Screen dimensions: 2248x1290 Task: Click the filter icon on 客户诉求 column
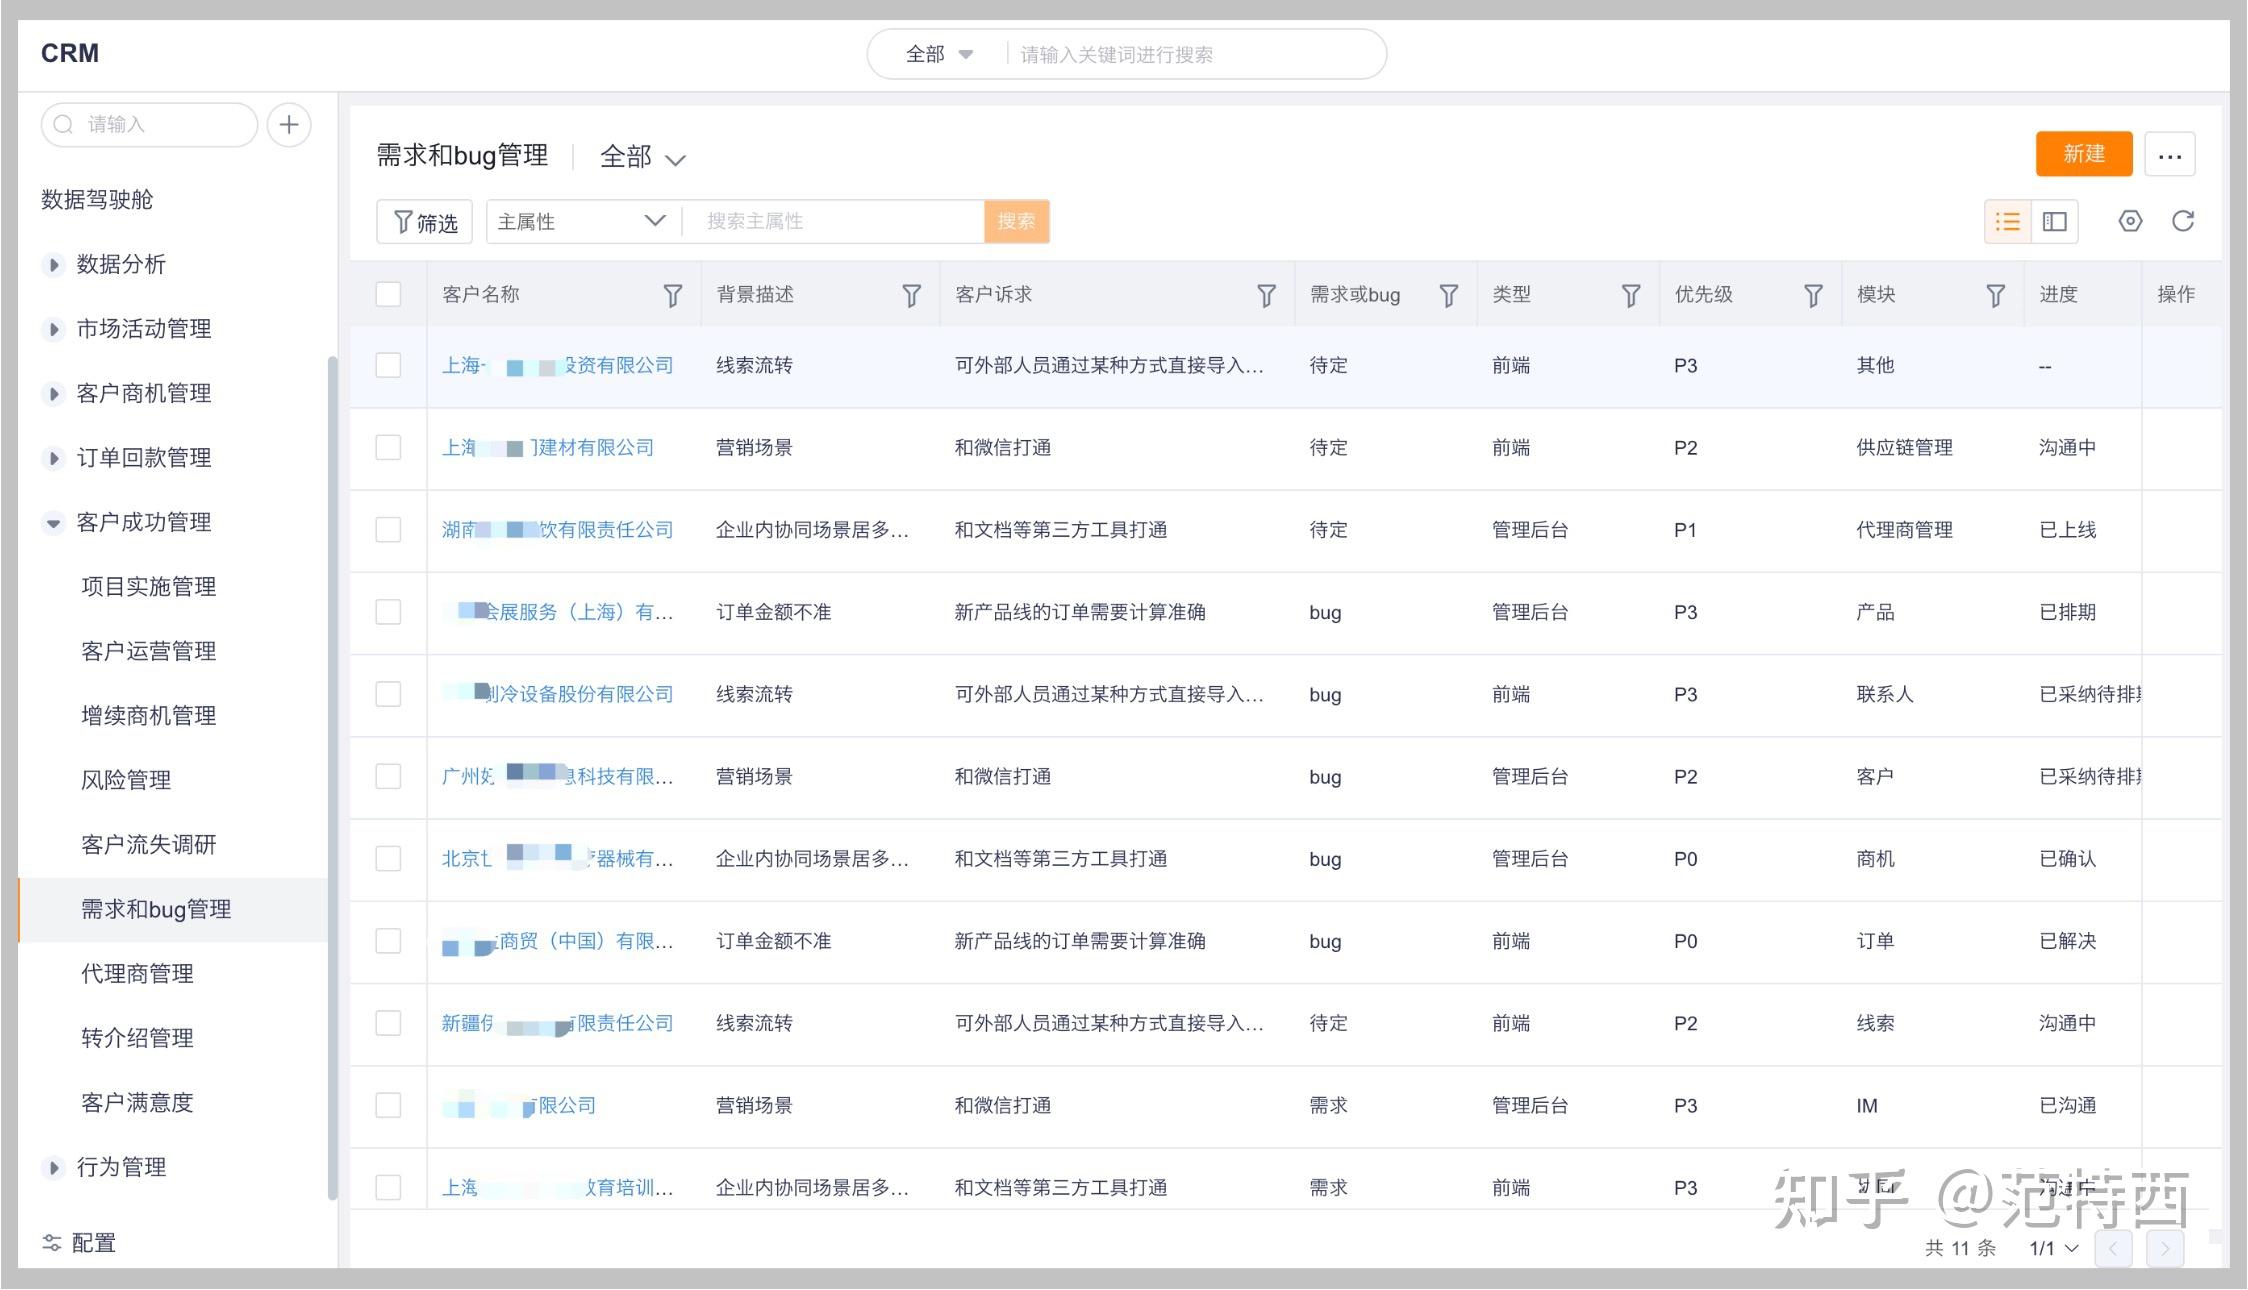1266,295
